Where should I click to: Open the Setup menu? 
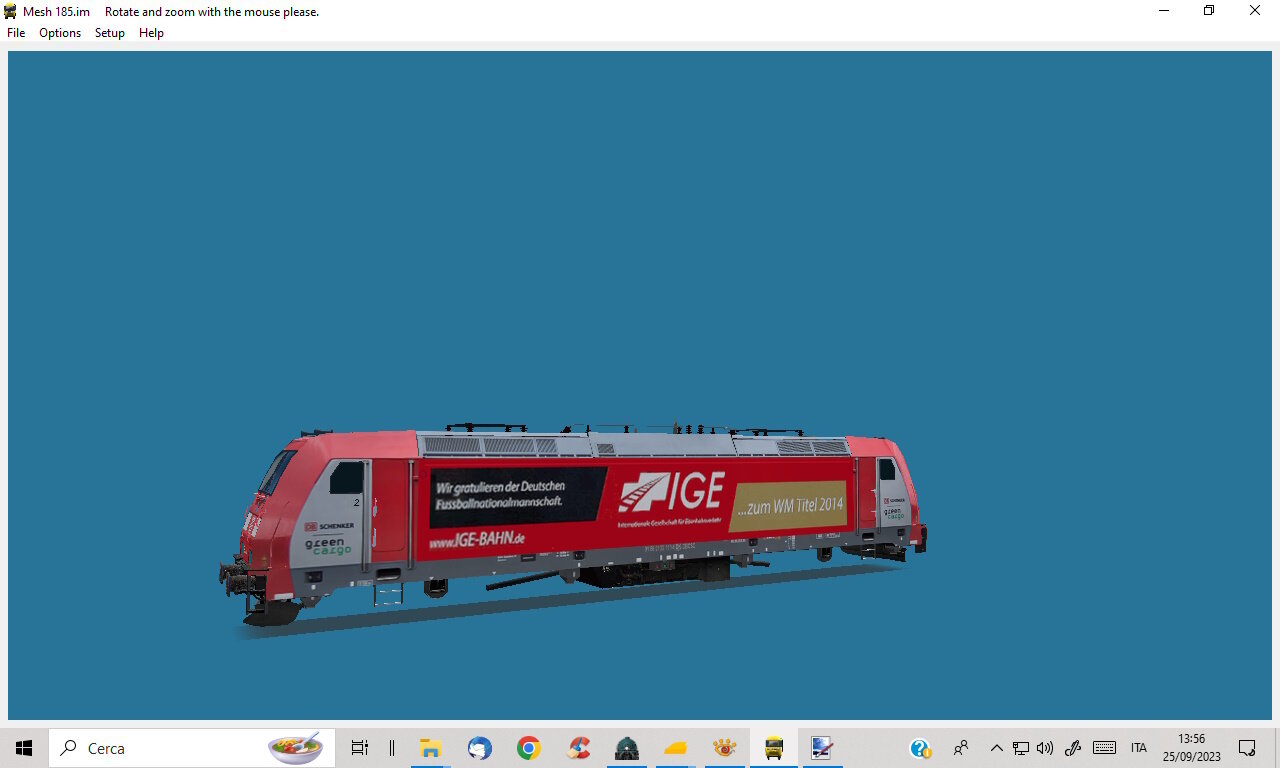point(110,33)
